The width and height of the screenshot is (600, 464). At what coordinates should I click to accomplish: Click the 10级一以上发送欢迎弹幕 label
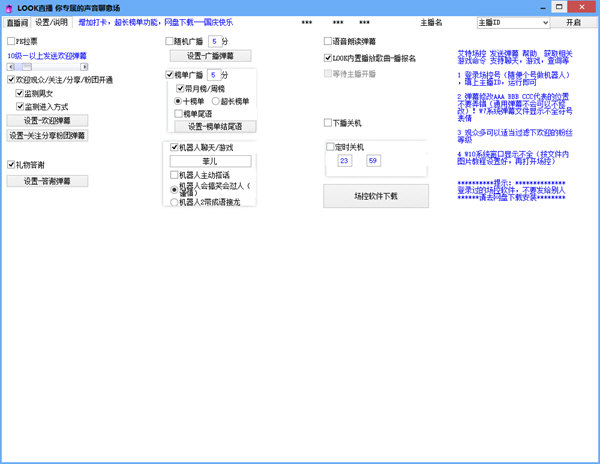click(x=47, y=56)
